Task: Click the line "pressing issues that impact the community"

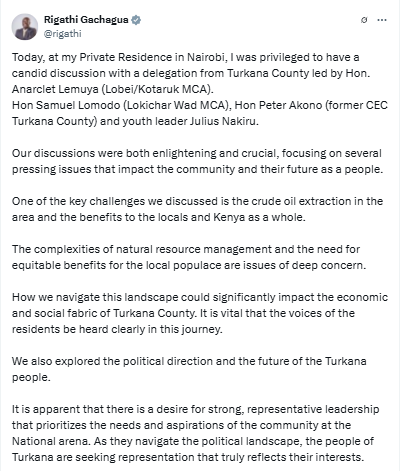Action: tap(197, 169)
